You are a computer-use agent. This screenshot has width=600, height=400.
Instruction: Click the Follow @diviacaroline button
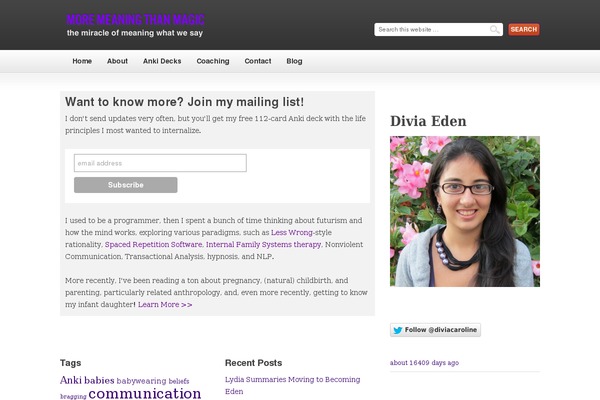(x=435, y=330)
